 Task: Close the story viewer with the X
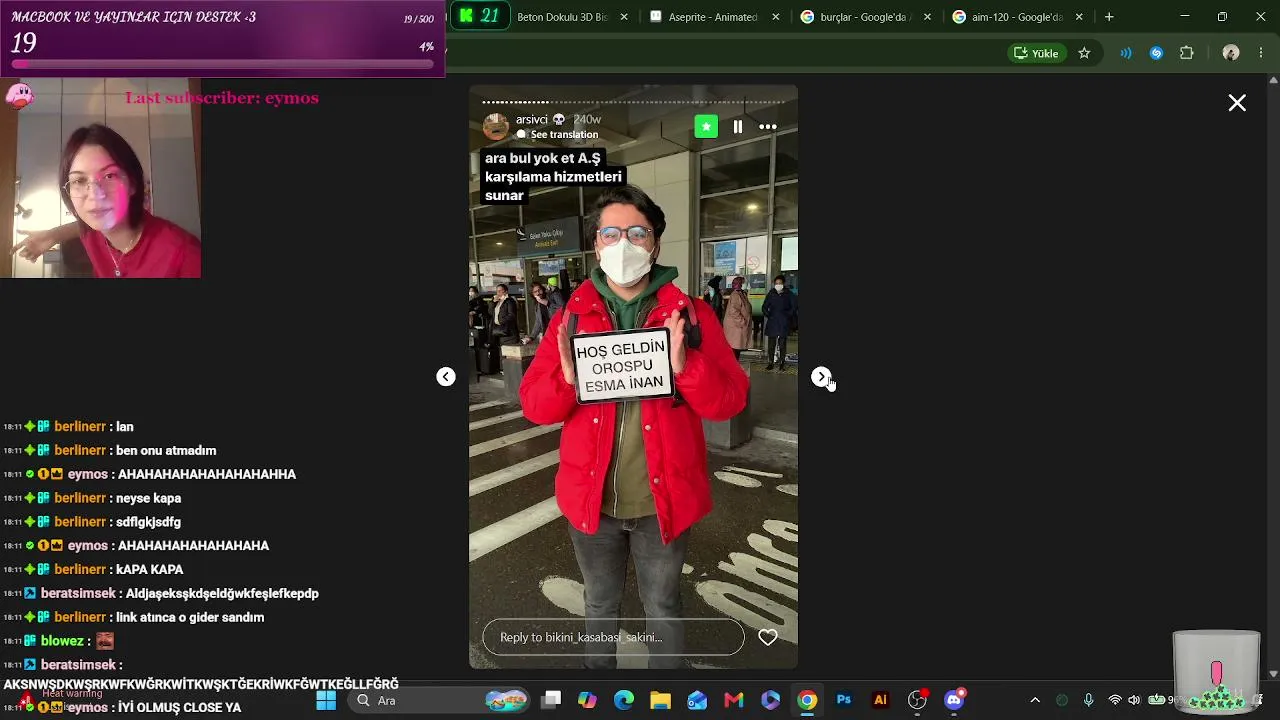(1237, 103)
